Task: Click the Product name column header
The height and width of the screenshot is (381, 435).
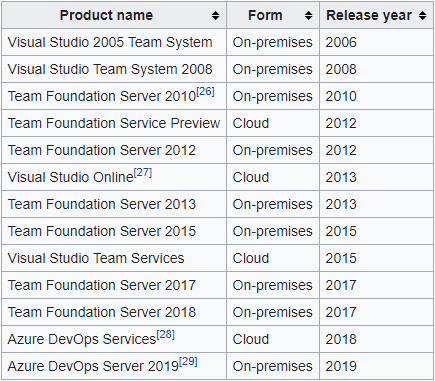Action: [x=114, y=15]
